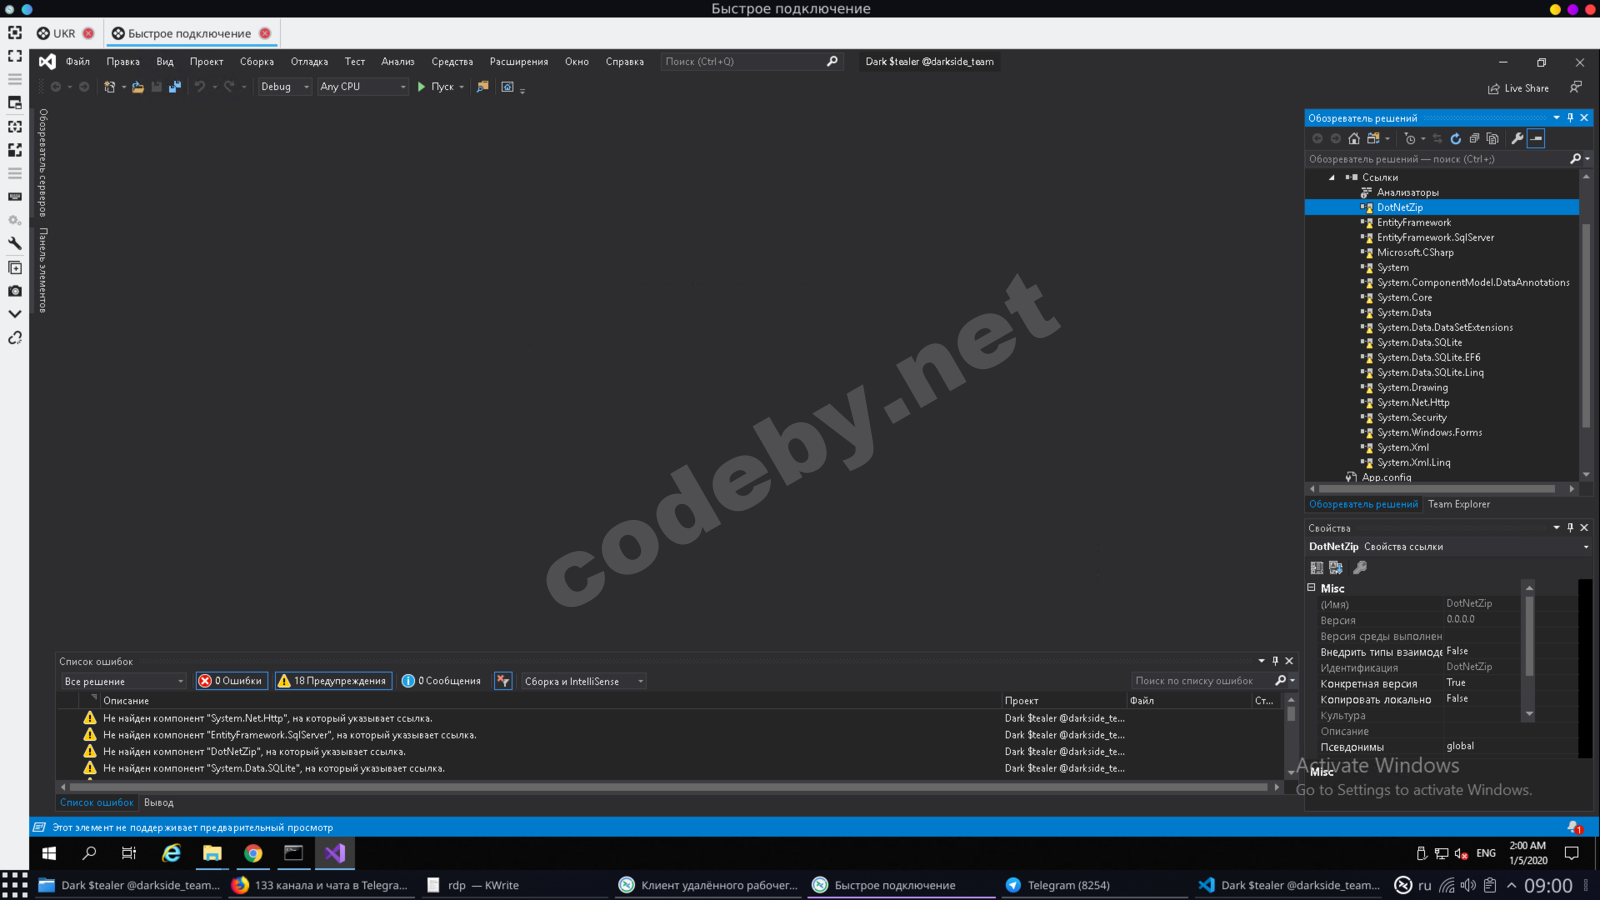Screen dimensions: 1600x900
Task: Collapse the Ссылки references tree node
Action: 1331,178
